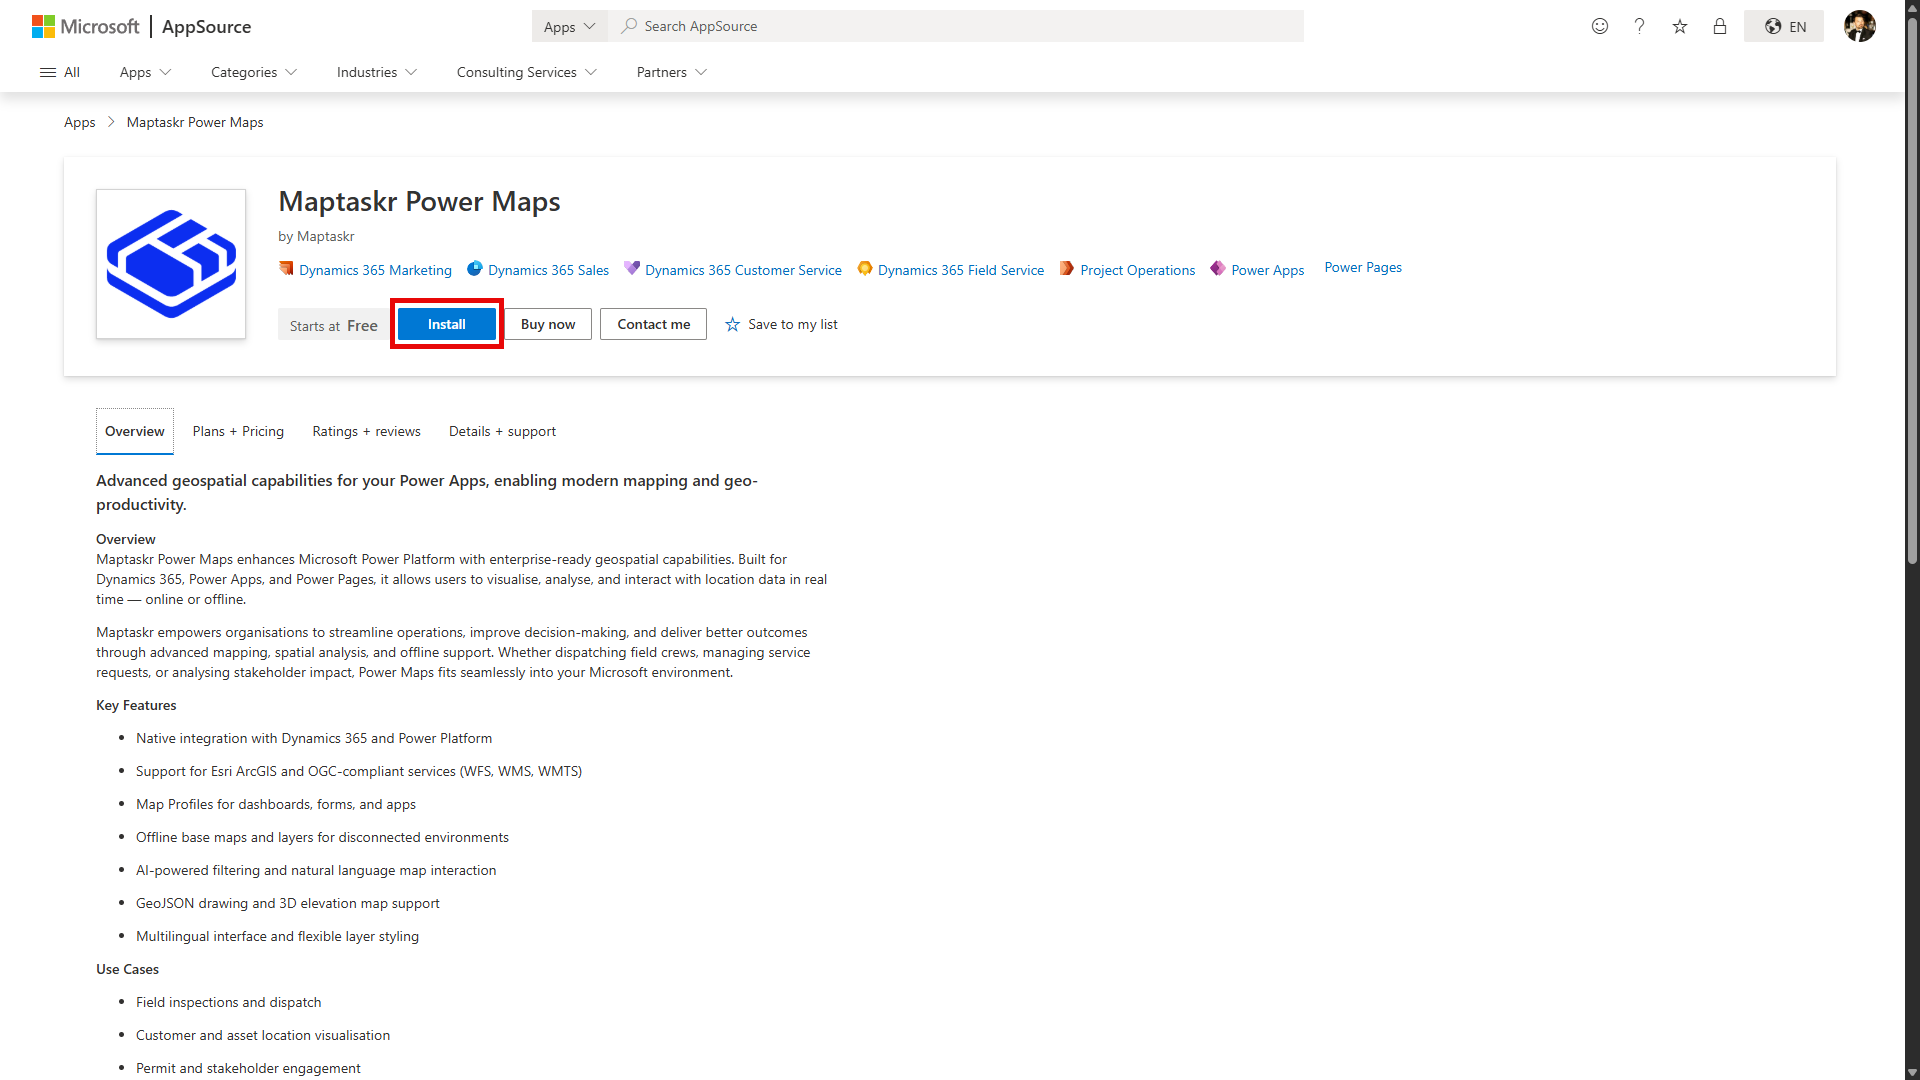Click the Power Apps product icon
This screenshot has height=1080, width=1920.
coord(1218,269)
